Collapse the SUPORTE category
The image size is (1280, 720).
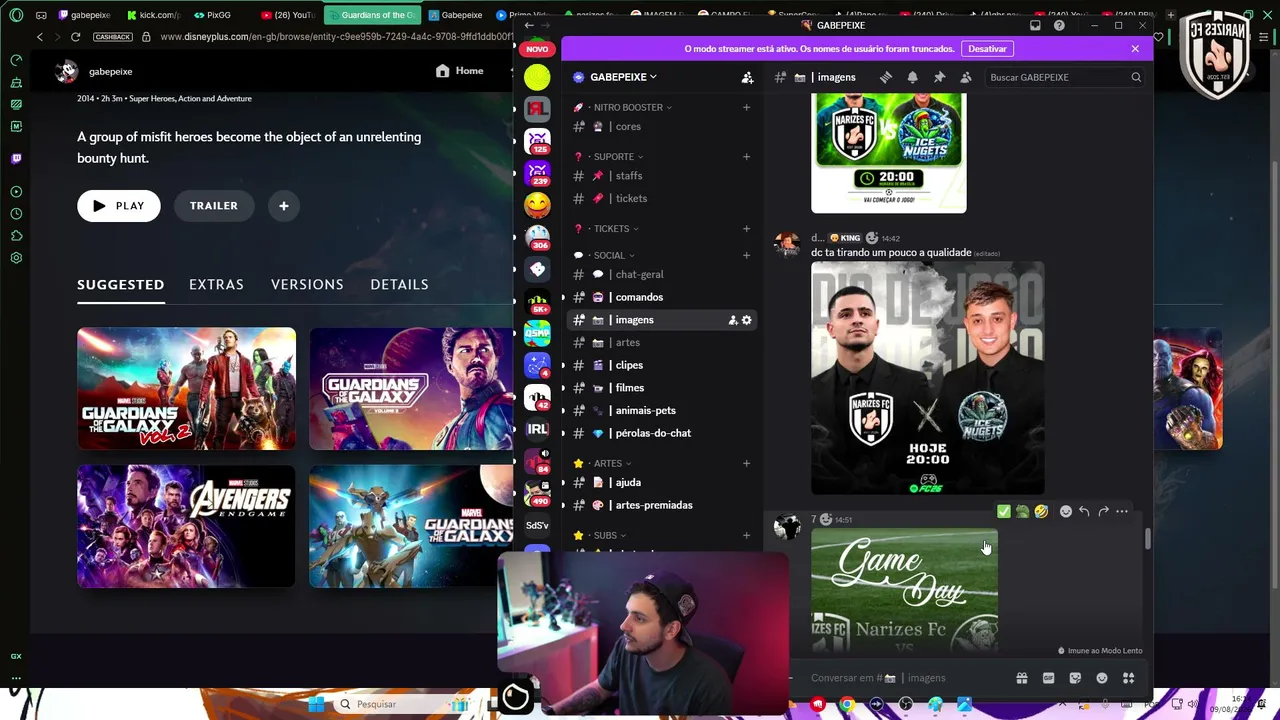pos(618,157)
